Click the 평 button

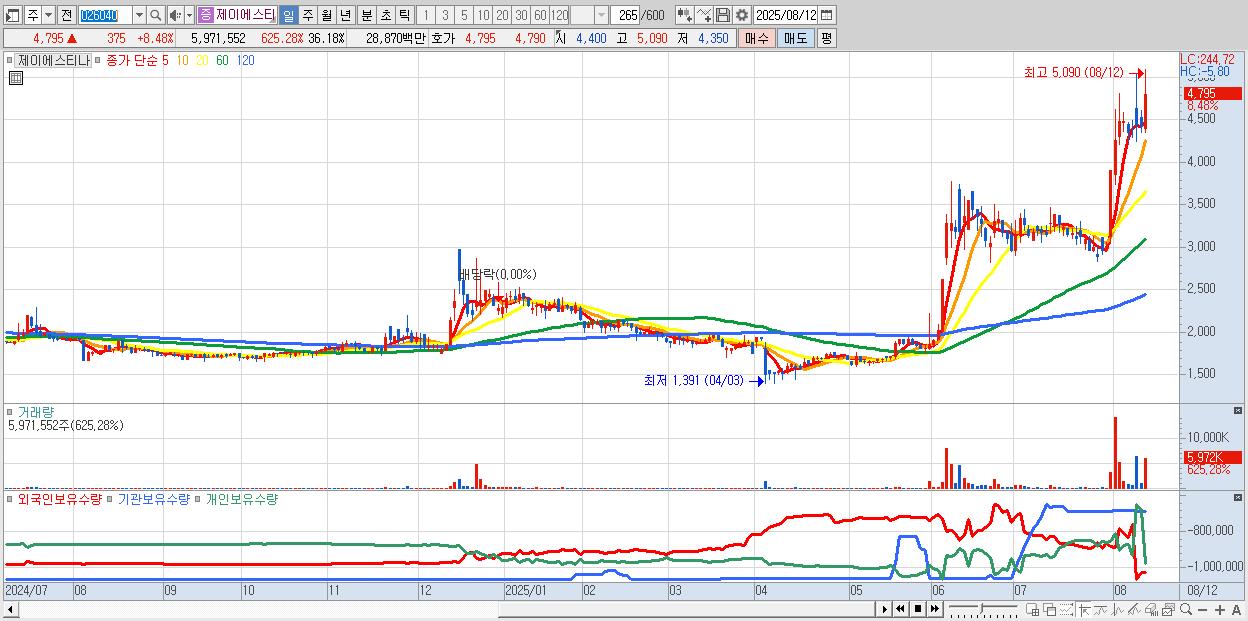click(x=826, y=38)
